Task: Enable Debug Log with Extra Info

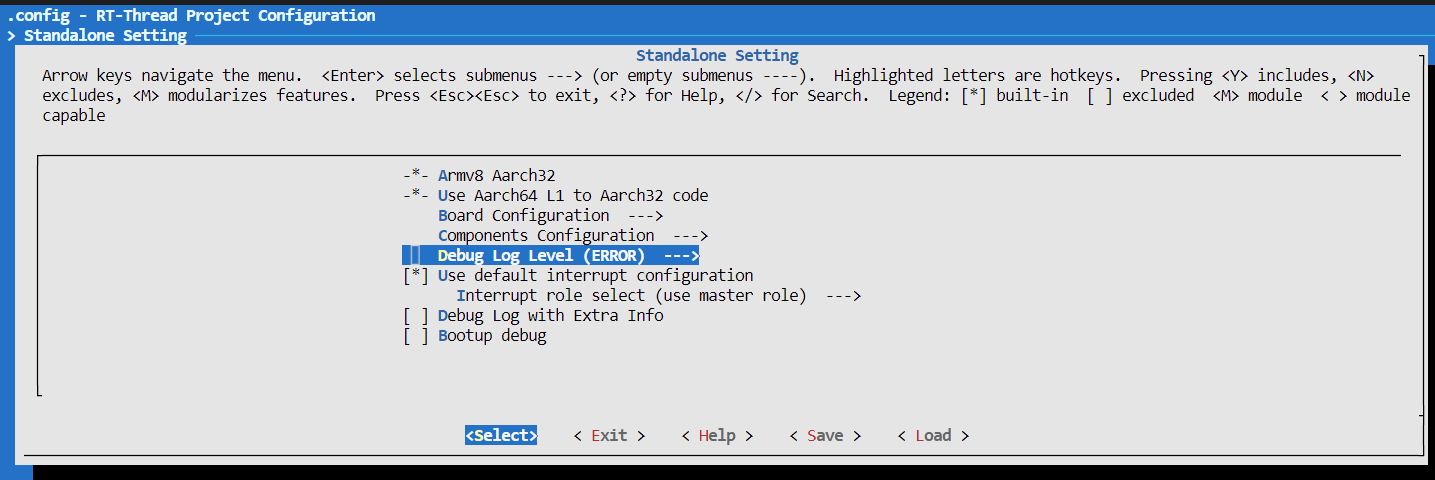Action: (x=416, y=316)
